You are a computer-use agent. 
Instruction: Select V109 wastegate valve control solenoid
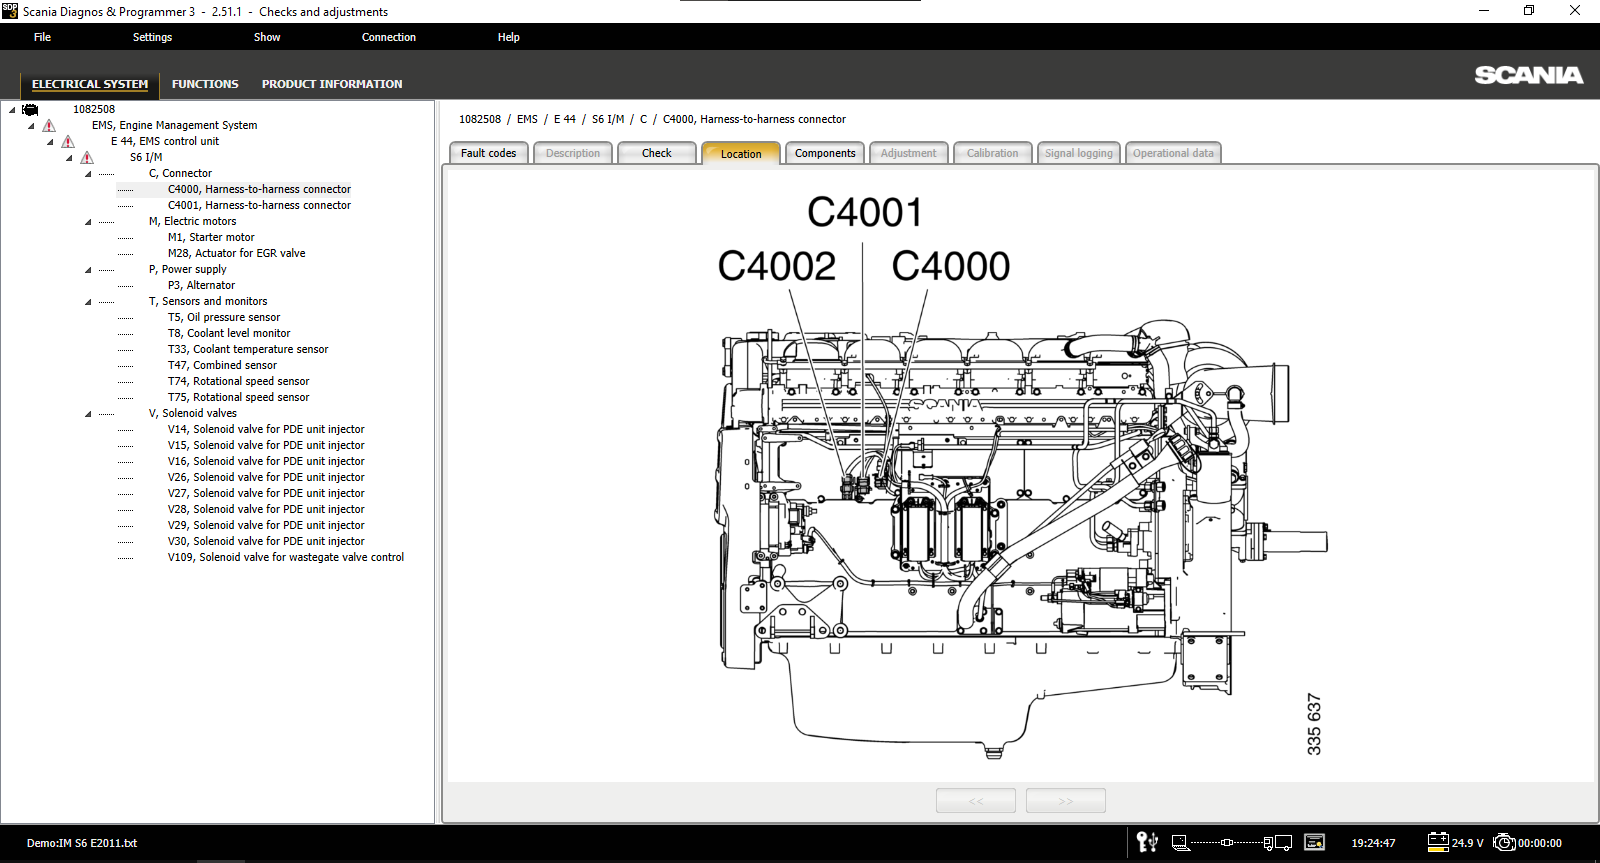286,557
